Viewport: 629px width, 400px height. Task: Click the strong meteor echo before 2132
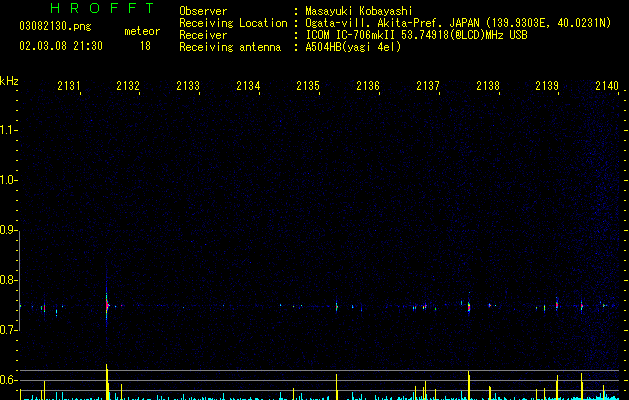pyautogui.click(x=107, y=305)
